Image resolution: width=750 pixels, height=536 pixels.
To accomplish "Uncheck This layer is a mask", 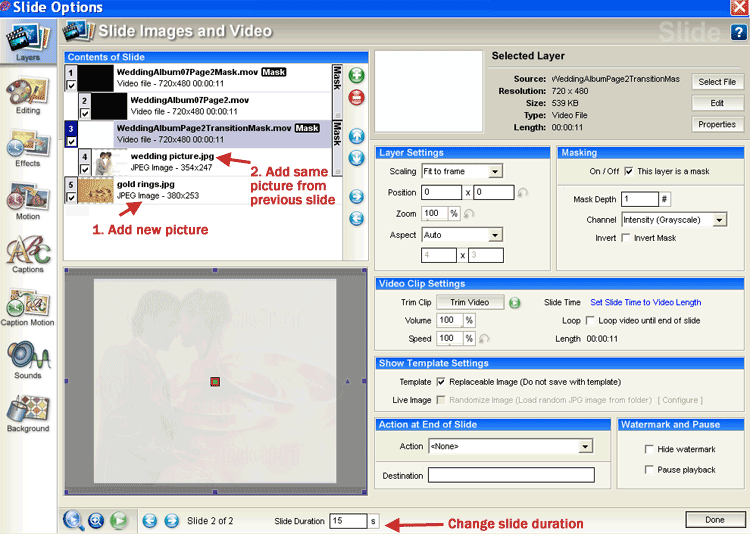I will [629, 171].
